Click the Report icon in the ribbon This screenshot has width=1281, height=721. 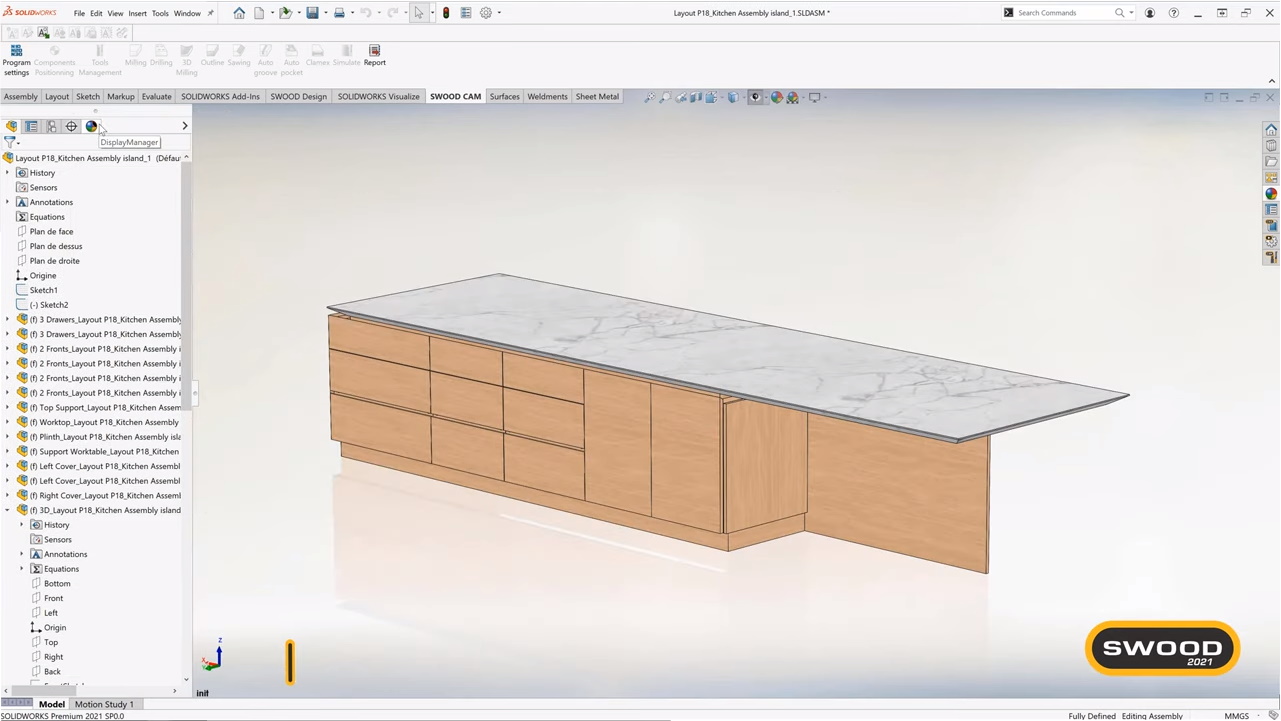[x=374, y=56]
